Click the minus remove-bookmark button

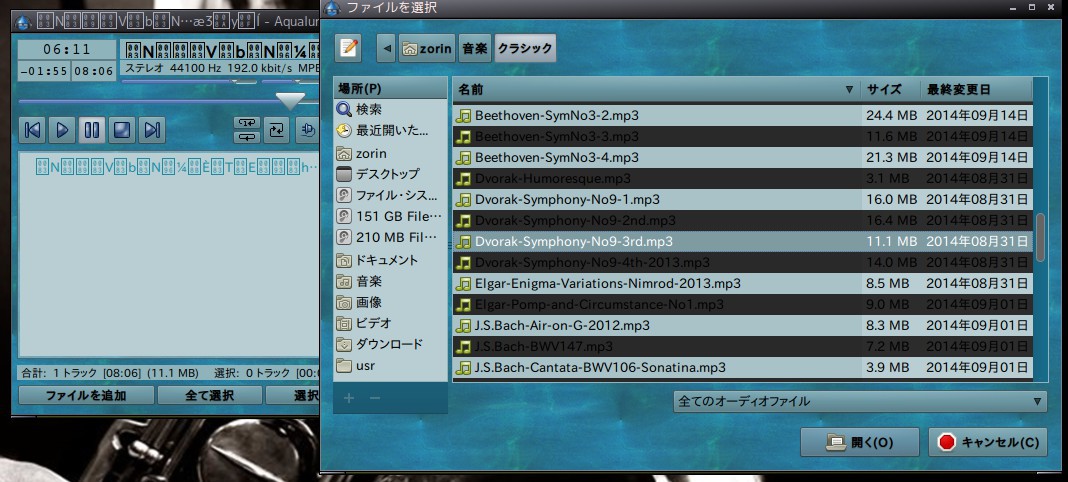375,398
